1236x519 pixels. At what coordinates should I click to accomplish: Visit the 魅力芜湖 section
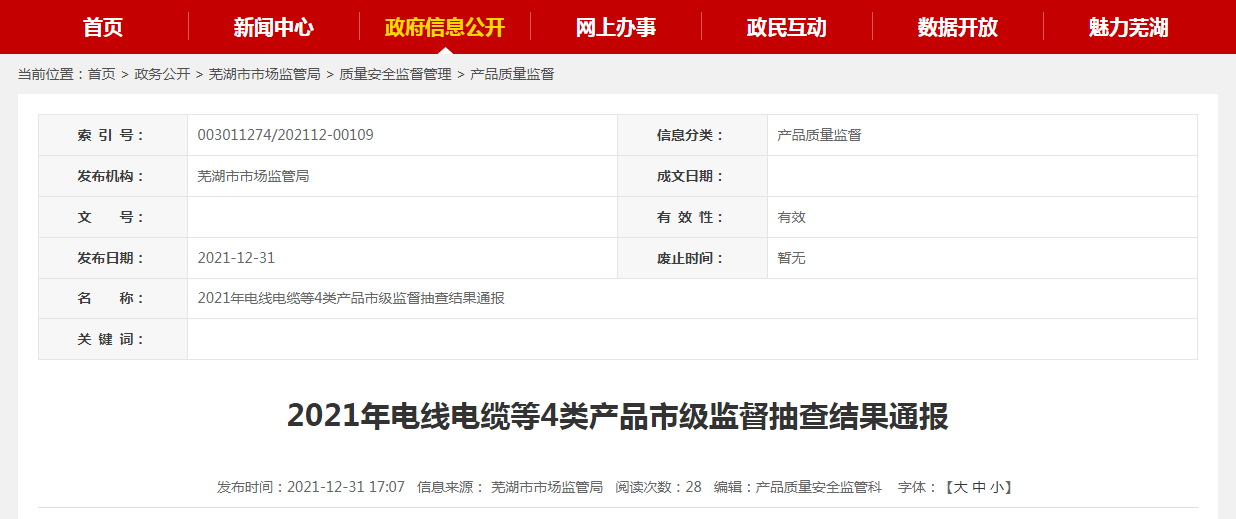tap(1129, 27)
